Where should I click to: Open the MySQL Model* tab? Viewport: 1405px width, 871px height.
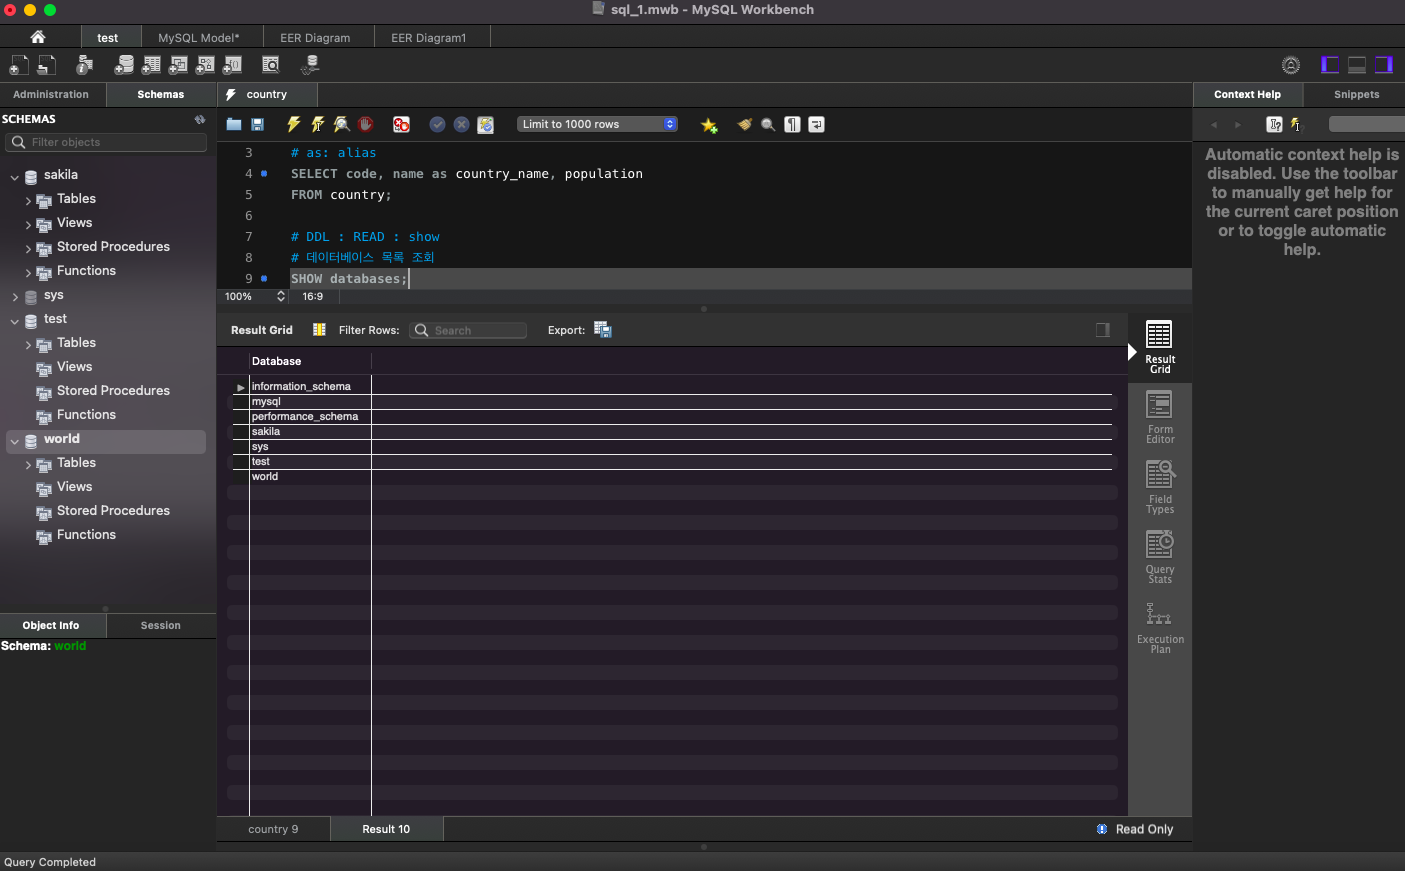click(199, 38)
